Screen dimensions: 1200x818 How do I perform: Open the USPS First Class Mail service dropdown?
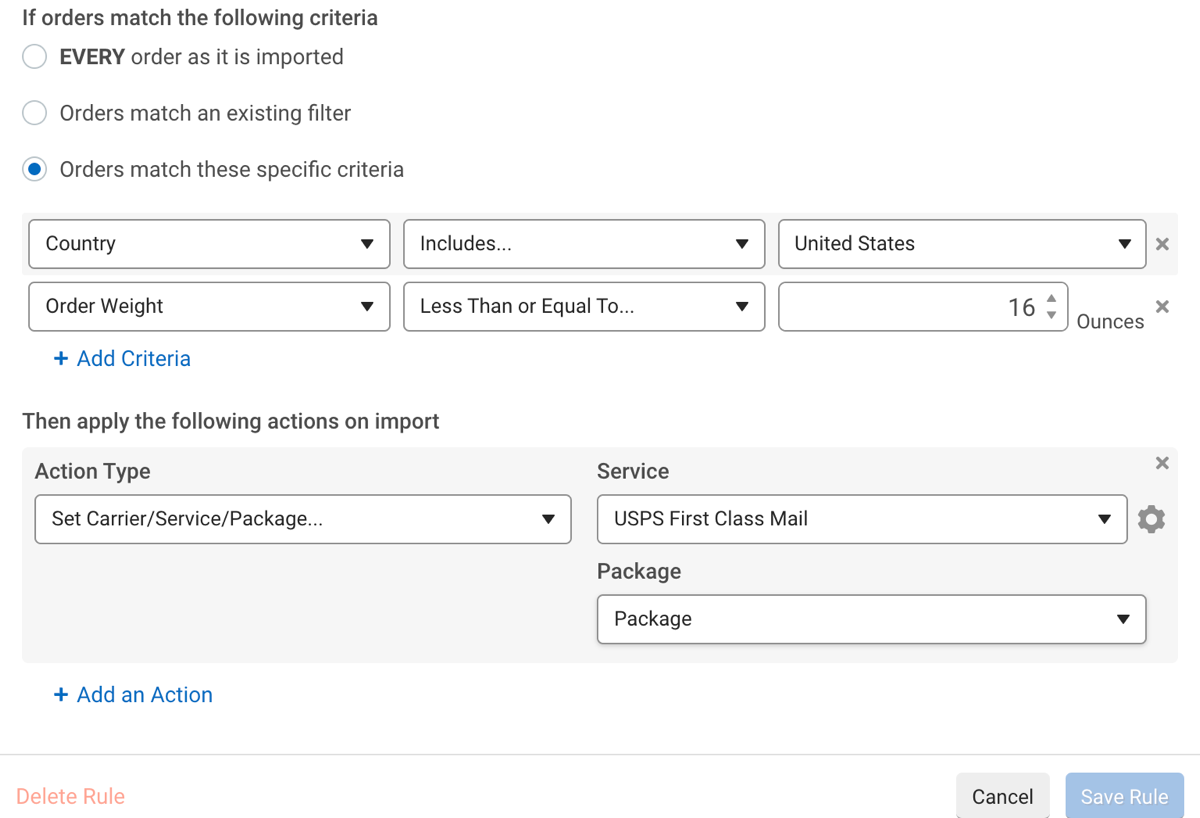click(862, 519)
